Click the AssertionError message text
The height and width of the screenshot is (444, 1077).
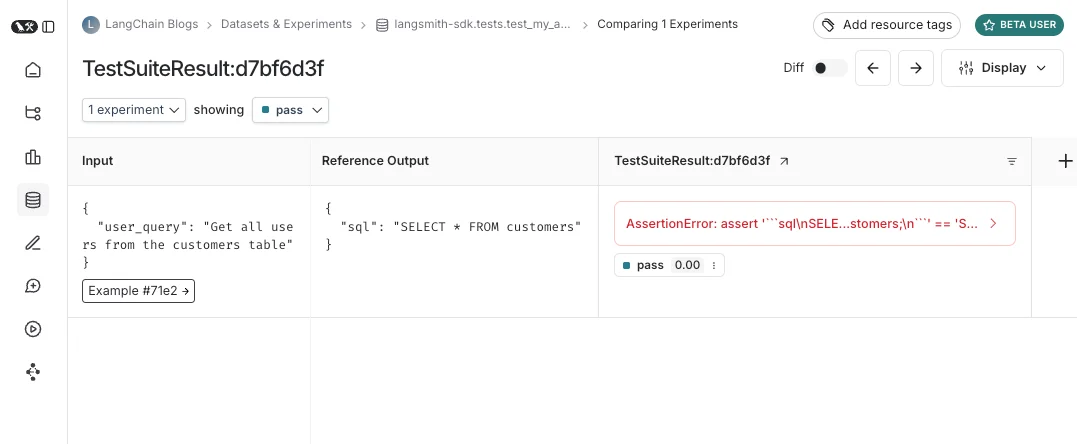(x=802, y=223)
